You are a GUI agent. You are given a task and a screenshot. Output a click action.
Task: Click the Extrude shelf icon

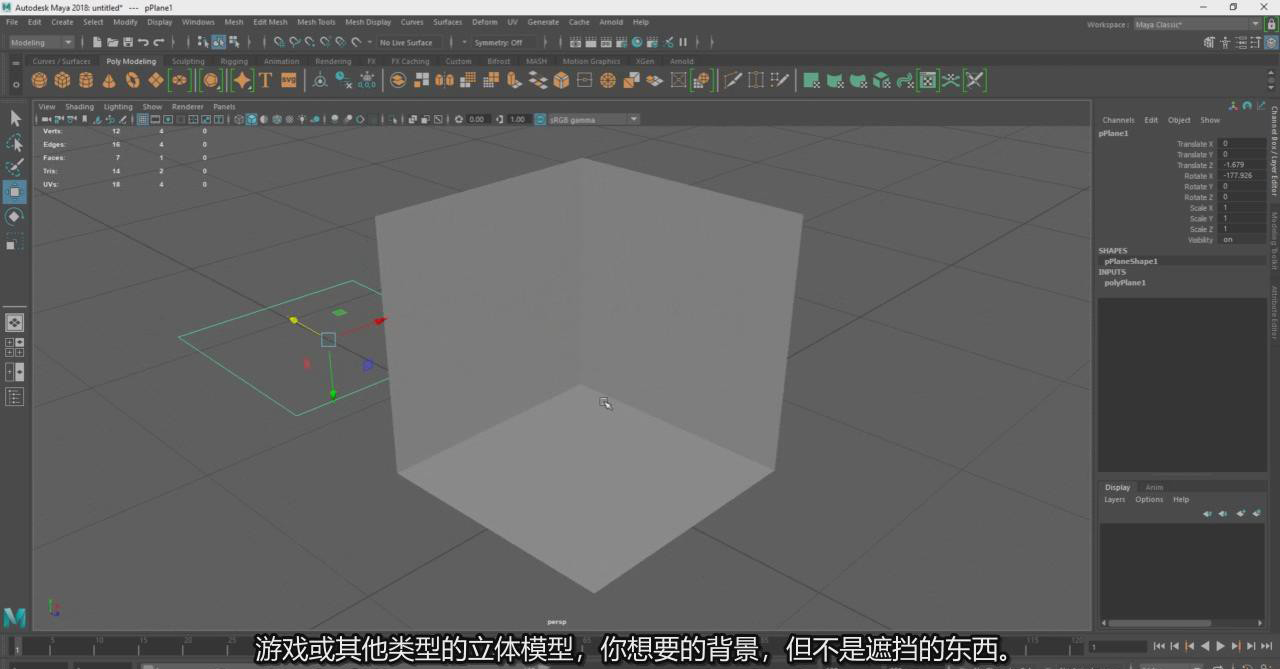514,80
